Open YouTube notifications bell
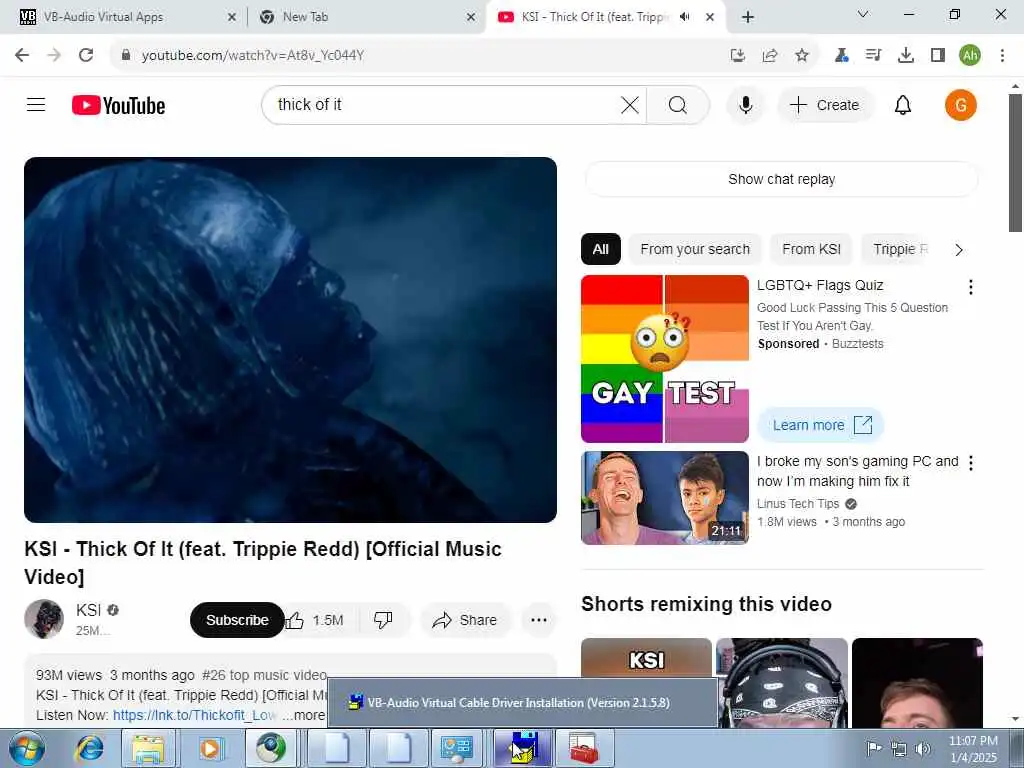The width and height of the screenshot is (1024, 768). point(903,104)
